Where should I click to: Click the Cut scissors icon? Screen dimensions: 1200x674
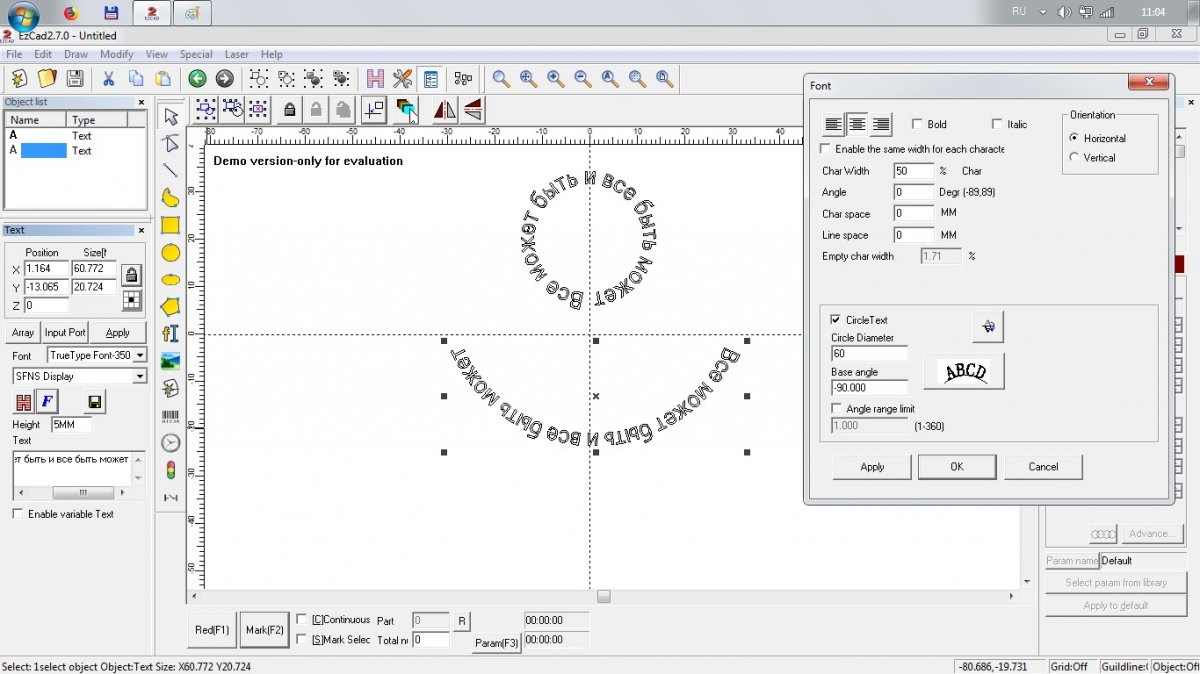(108, 79)
